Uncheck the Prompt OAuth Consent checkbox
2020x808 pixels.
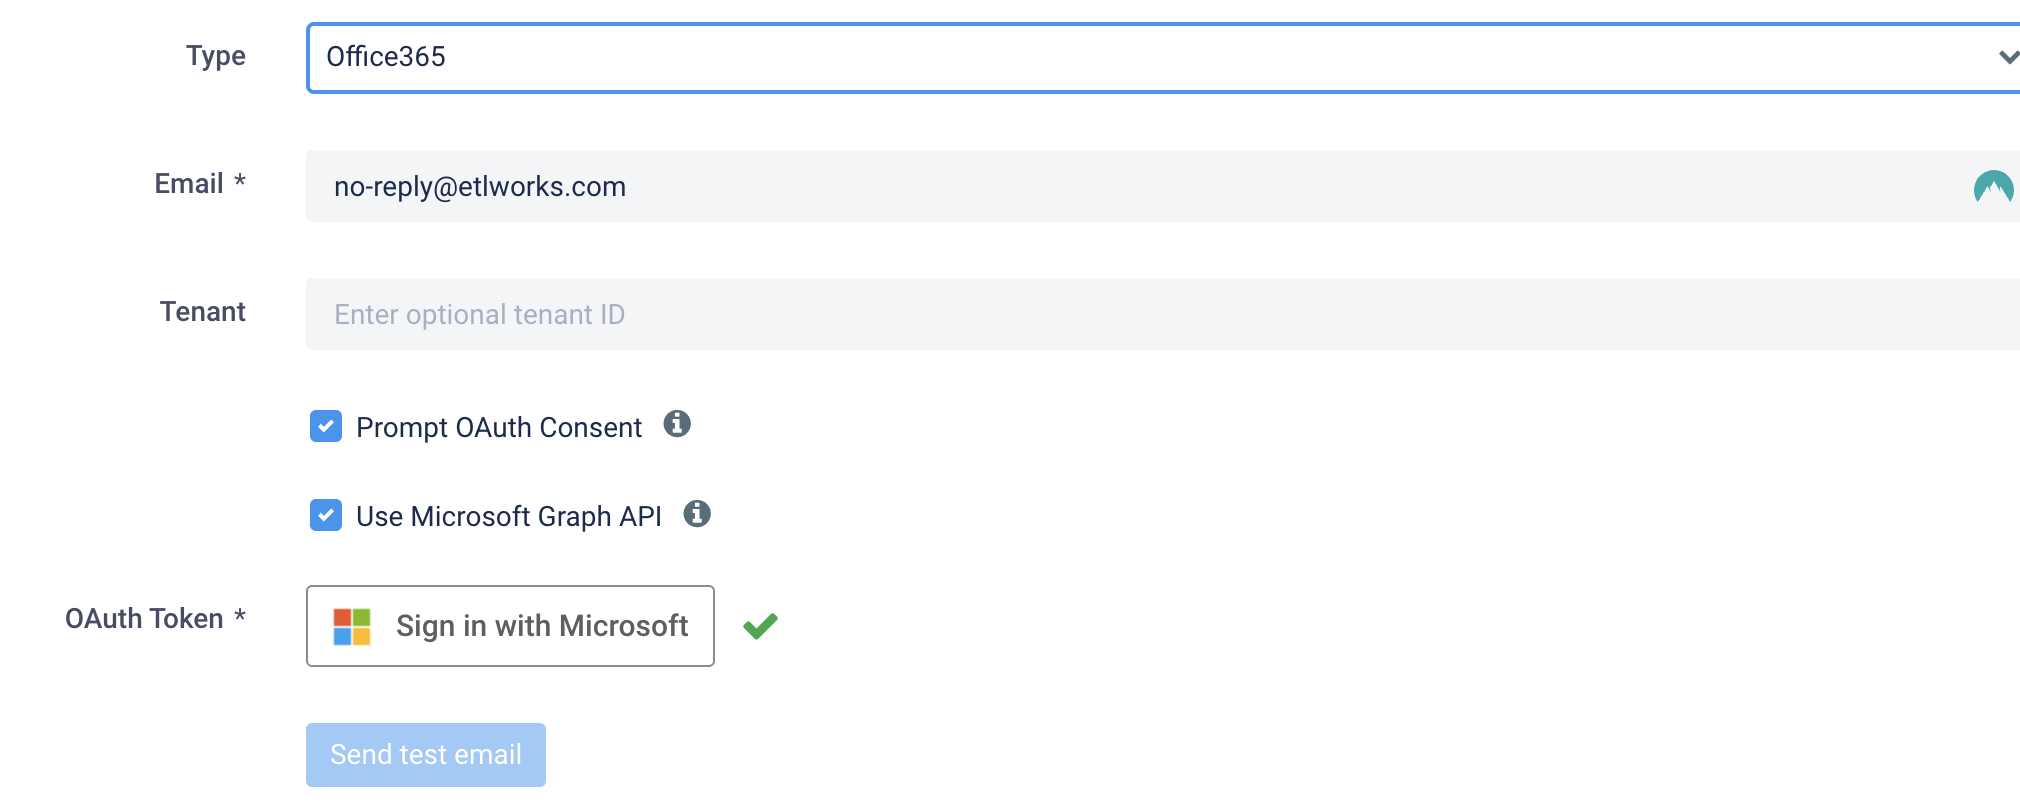[x=326, y=426]
